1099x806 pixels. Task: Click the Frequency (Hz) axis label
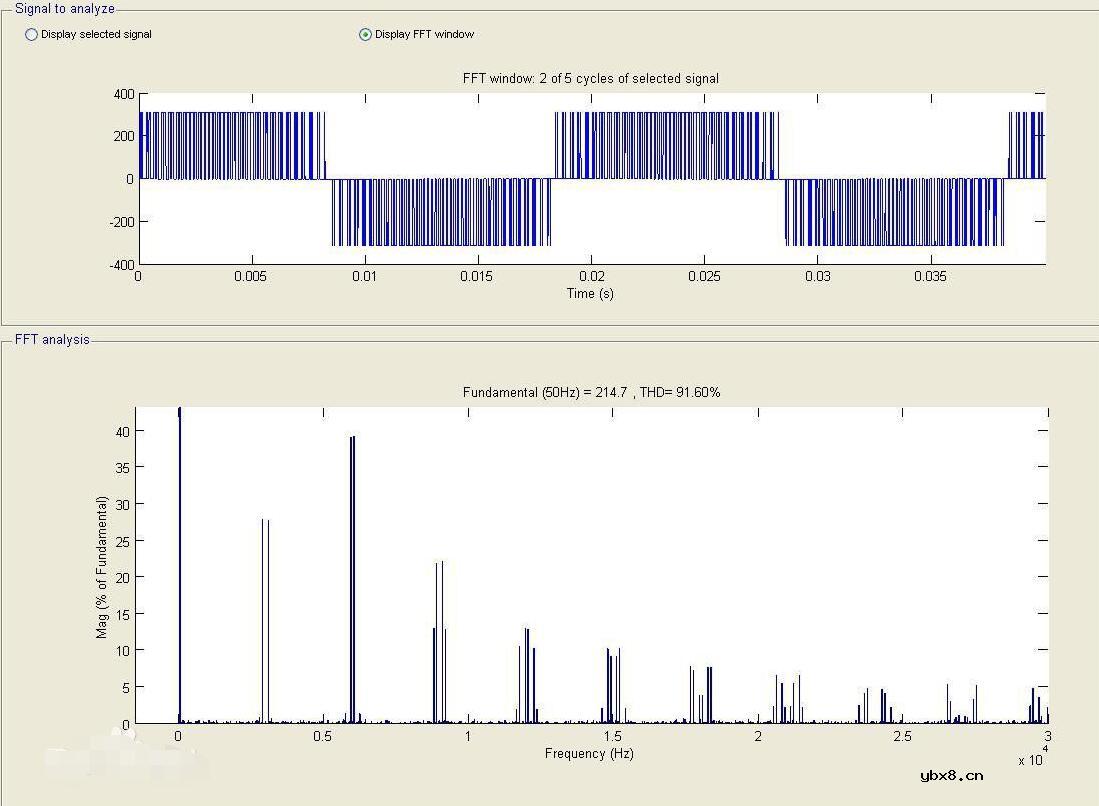589,753
